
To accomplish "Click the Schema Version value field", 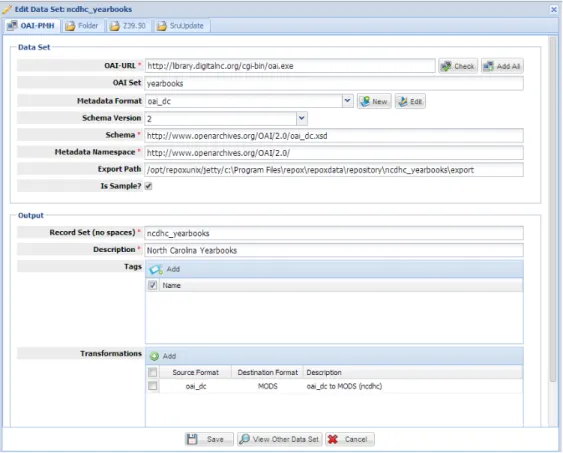I will [x=221, y=118].
